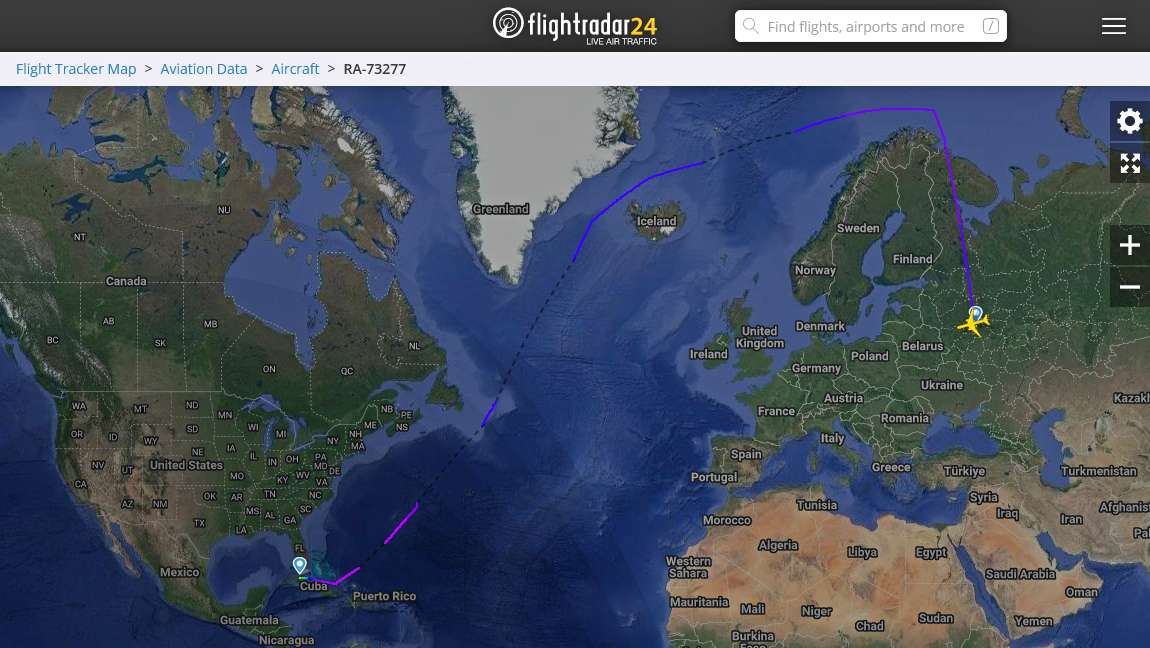1150x648 pixels.
Task: Toggle fullscreen map view icon
Action: [1129, 163]
